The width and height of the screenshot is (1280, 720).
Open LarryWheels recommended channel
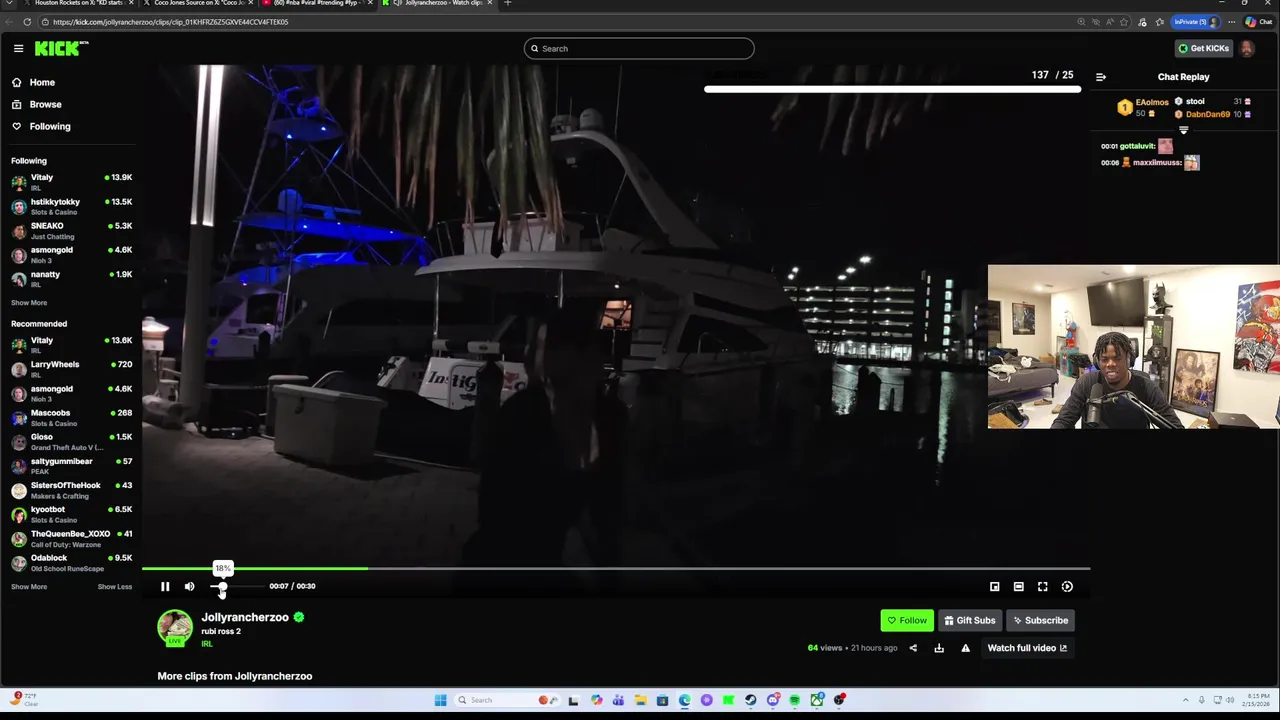pos(71,369)
